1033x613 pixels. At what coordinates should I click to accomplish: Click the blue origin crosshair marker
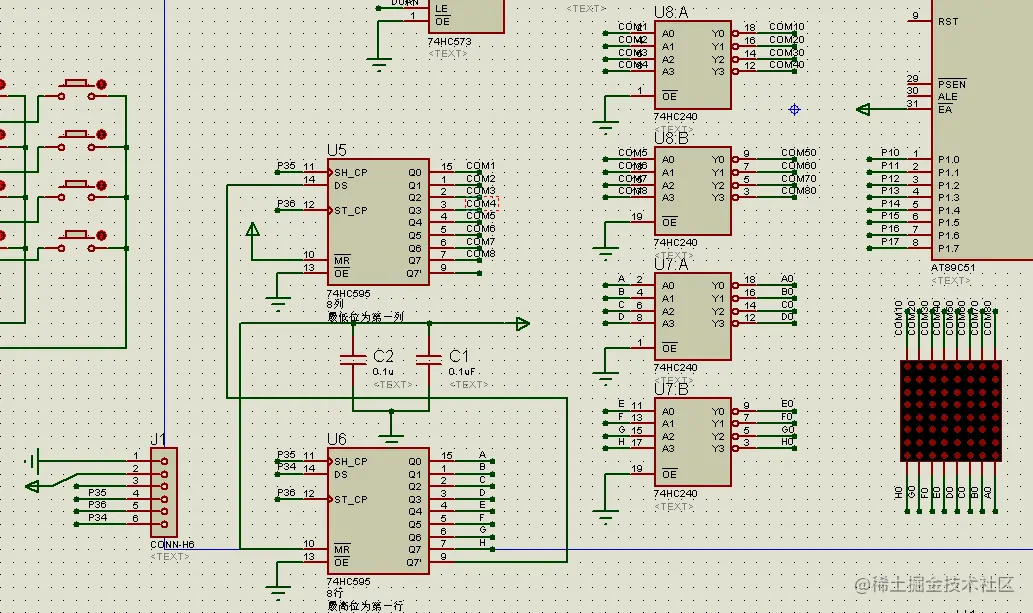tap(795, 109)
